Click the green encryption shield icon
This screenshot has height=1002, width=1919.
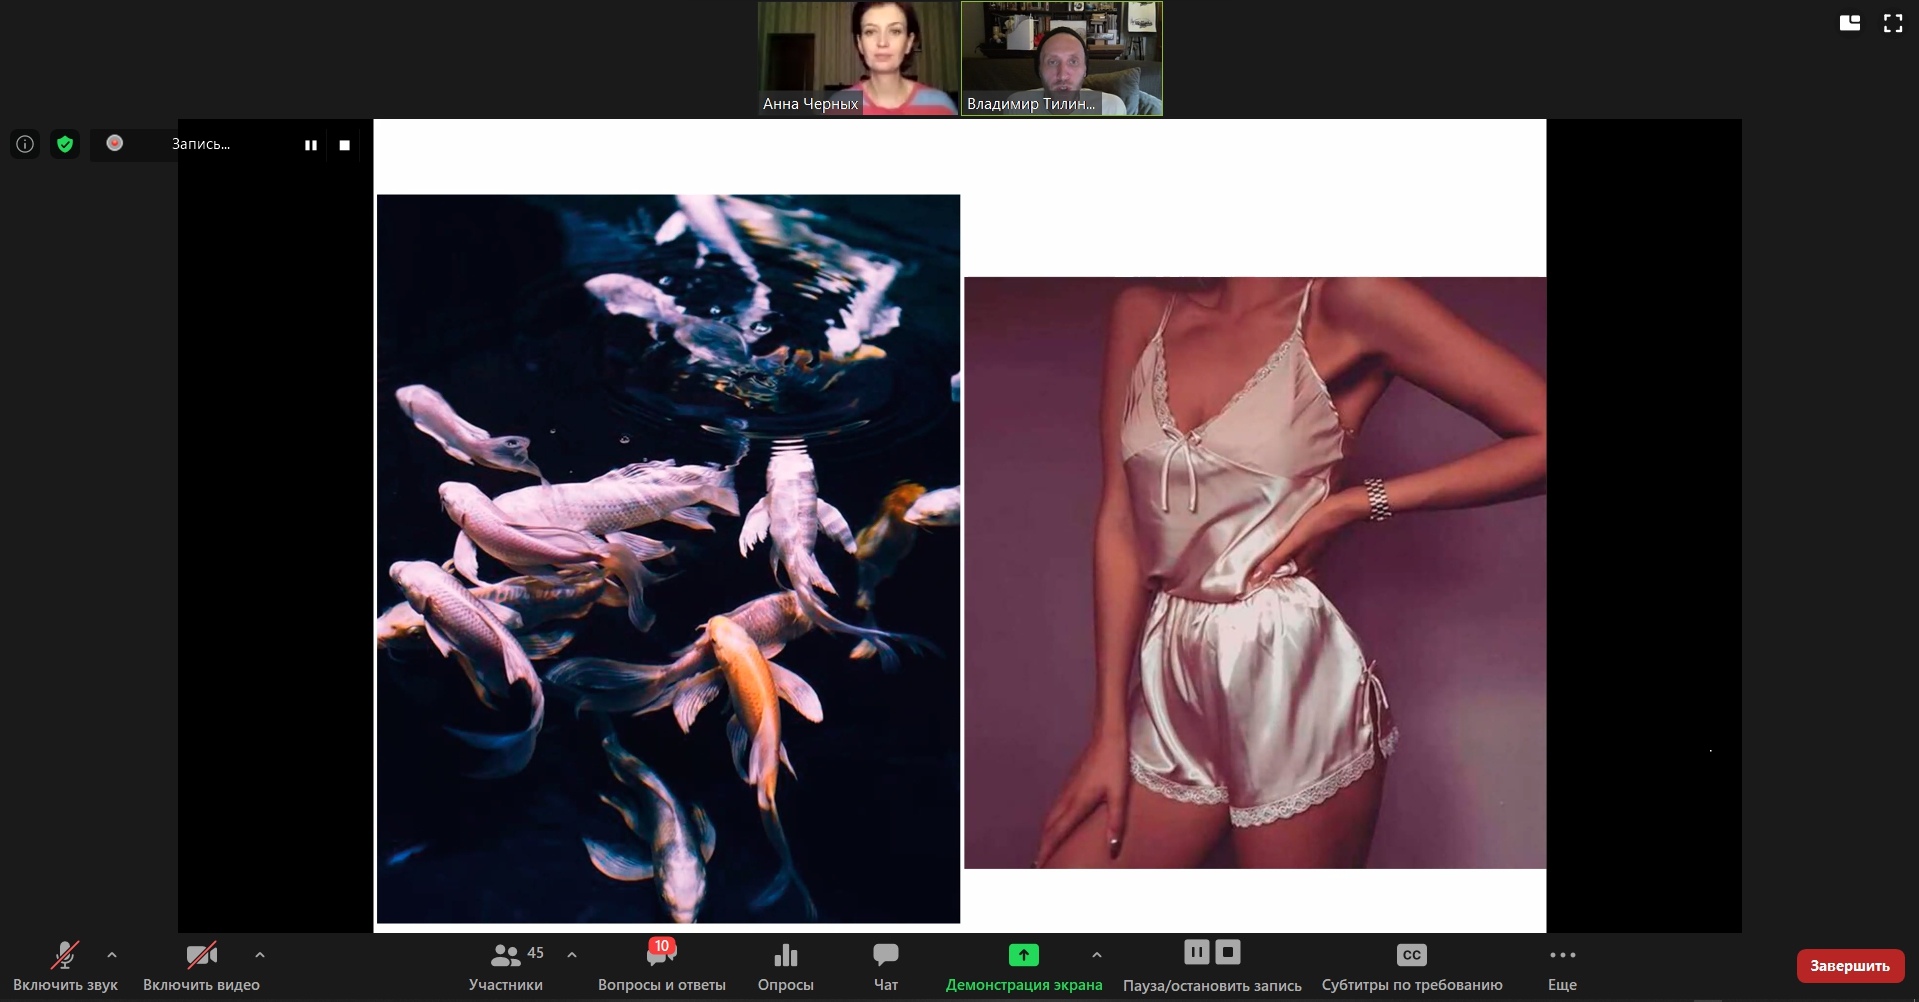coord(65,144)
